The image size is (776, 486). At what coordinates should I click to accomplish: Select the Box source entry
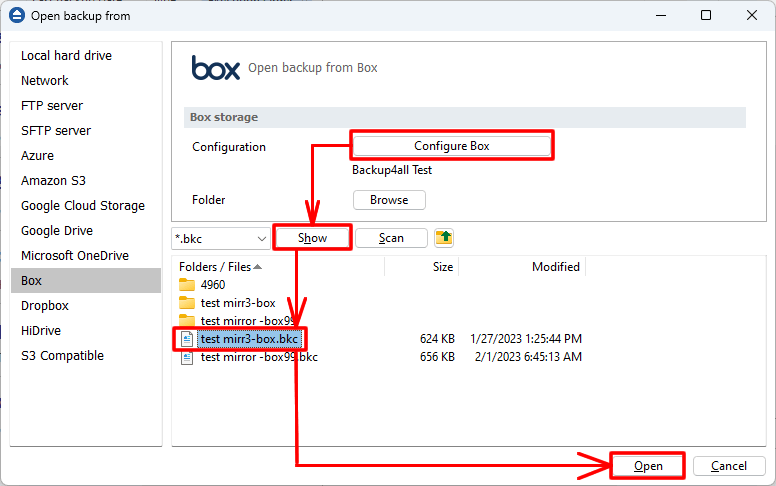[86, 281]
